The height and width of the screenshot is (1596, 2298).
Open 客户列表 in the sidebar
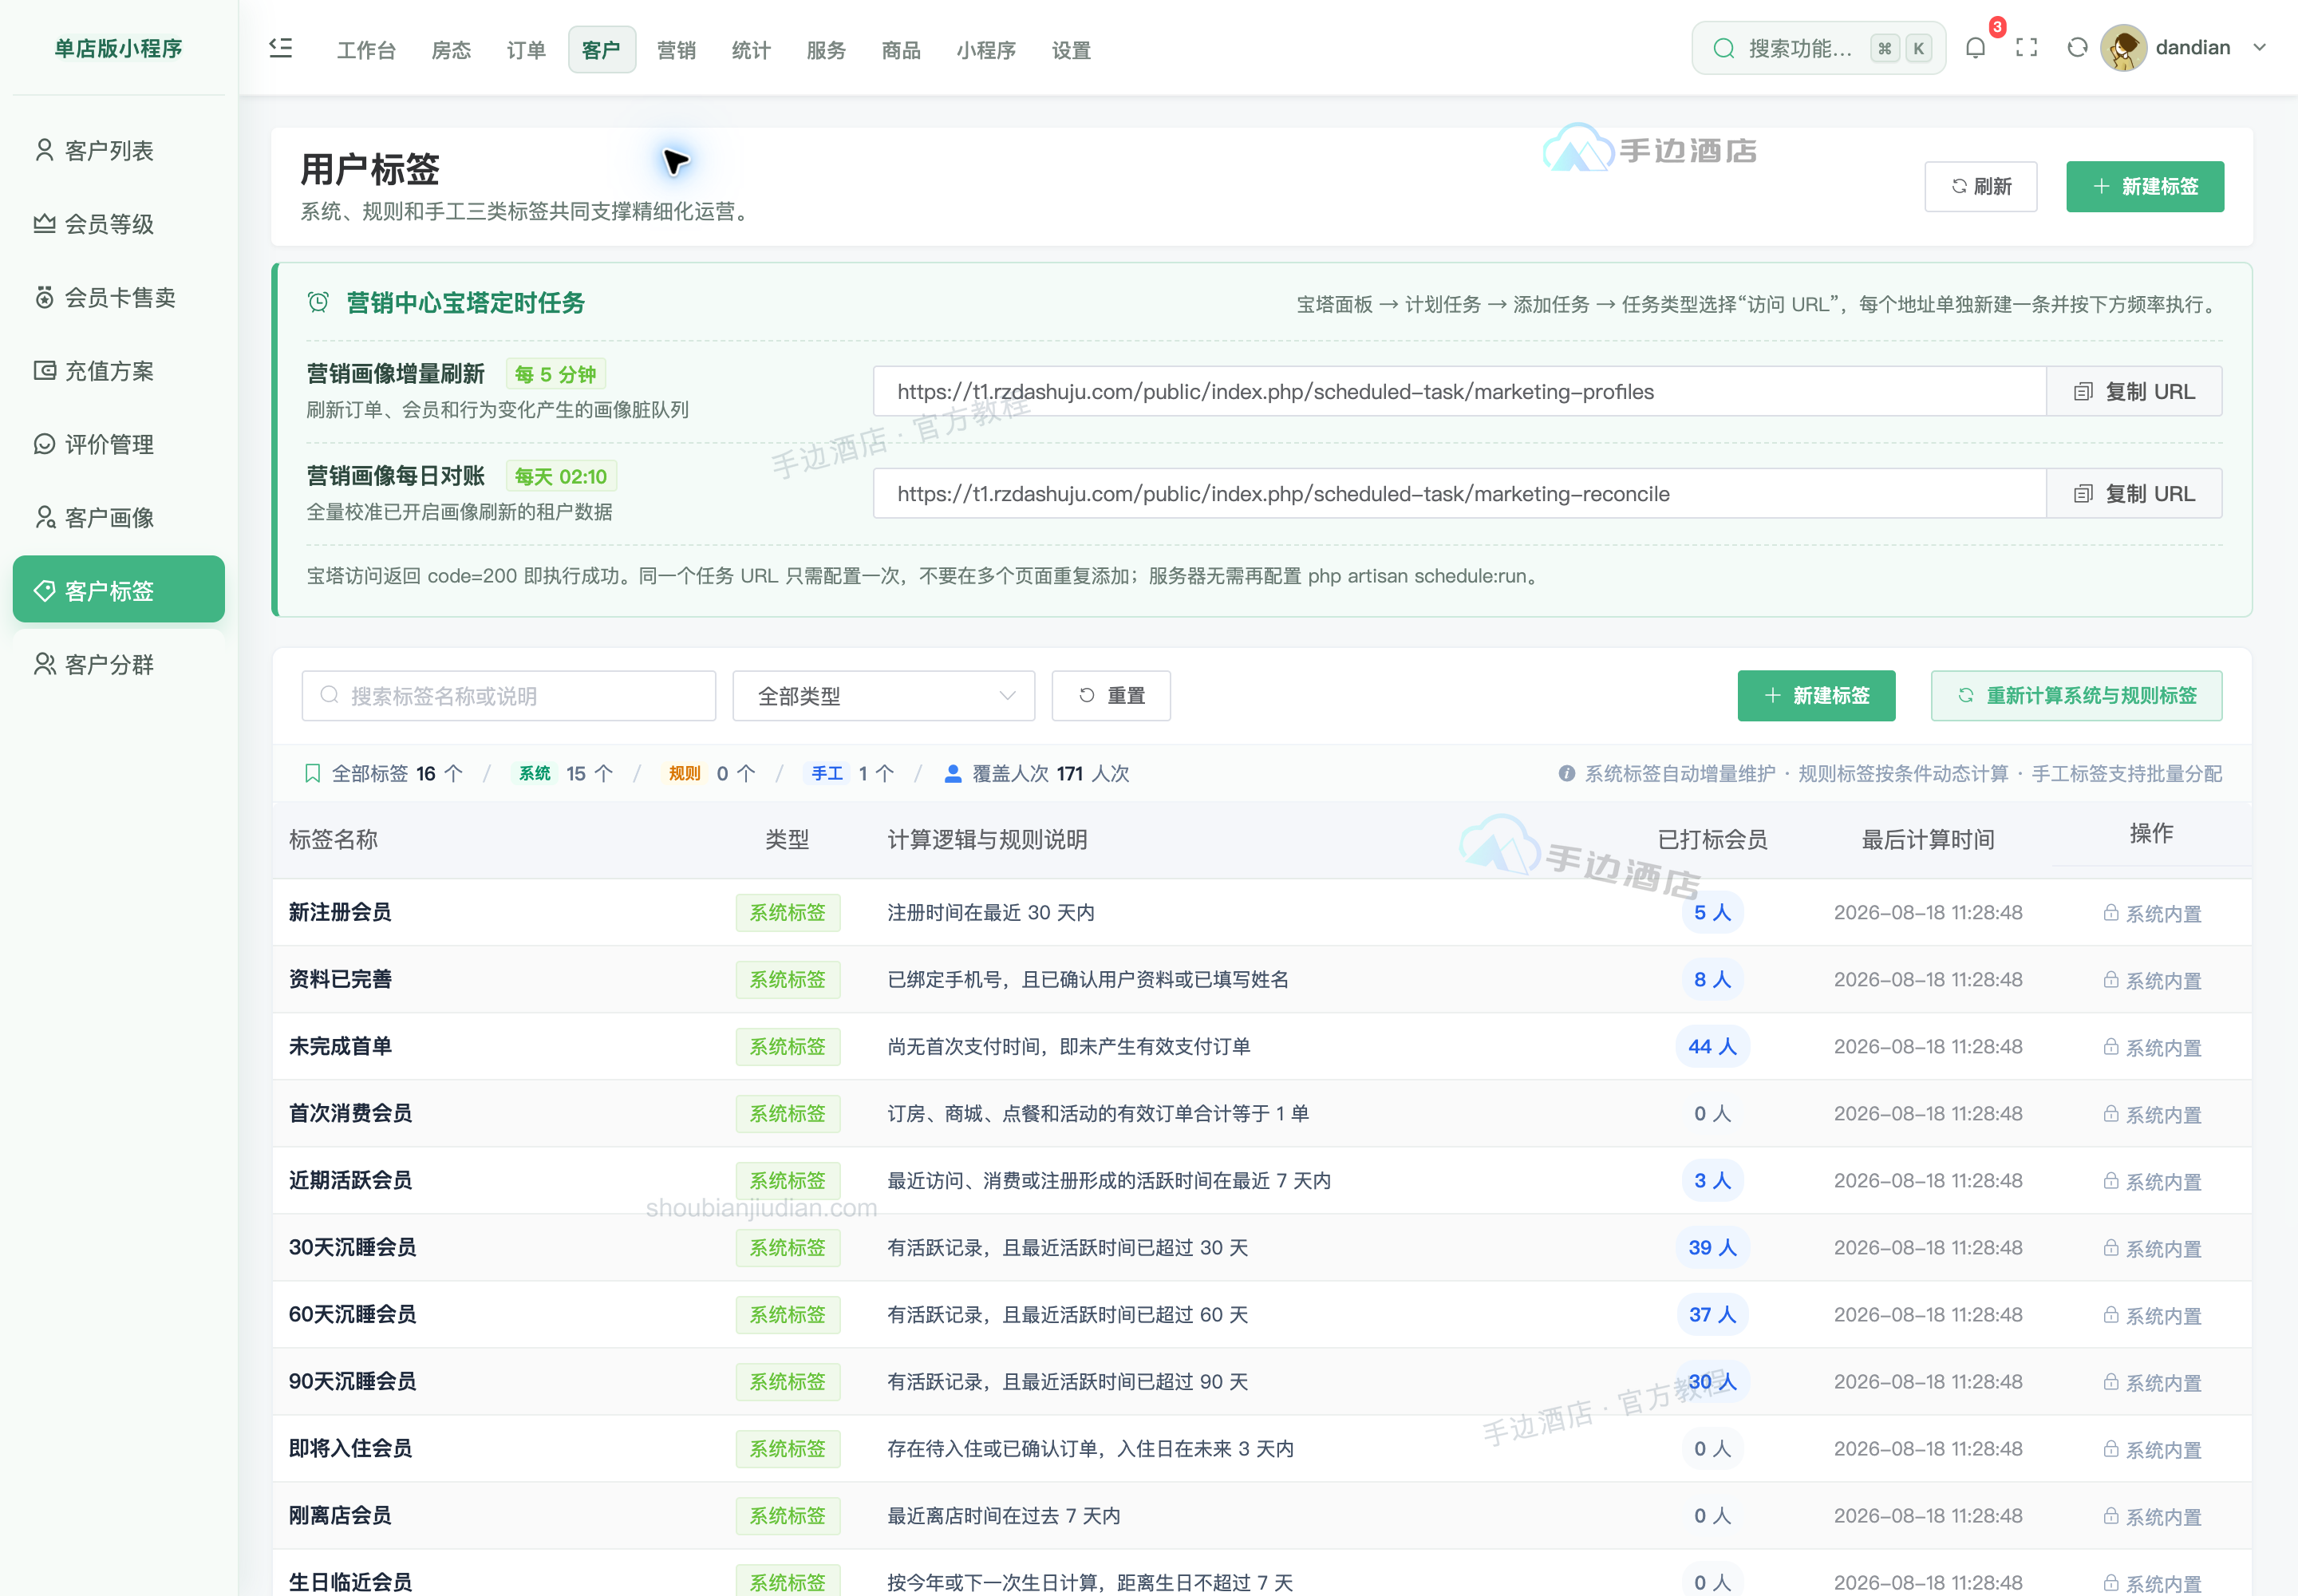coord(118,150)
